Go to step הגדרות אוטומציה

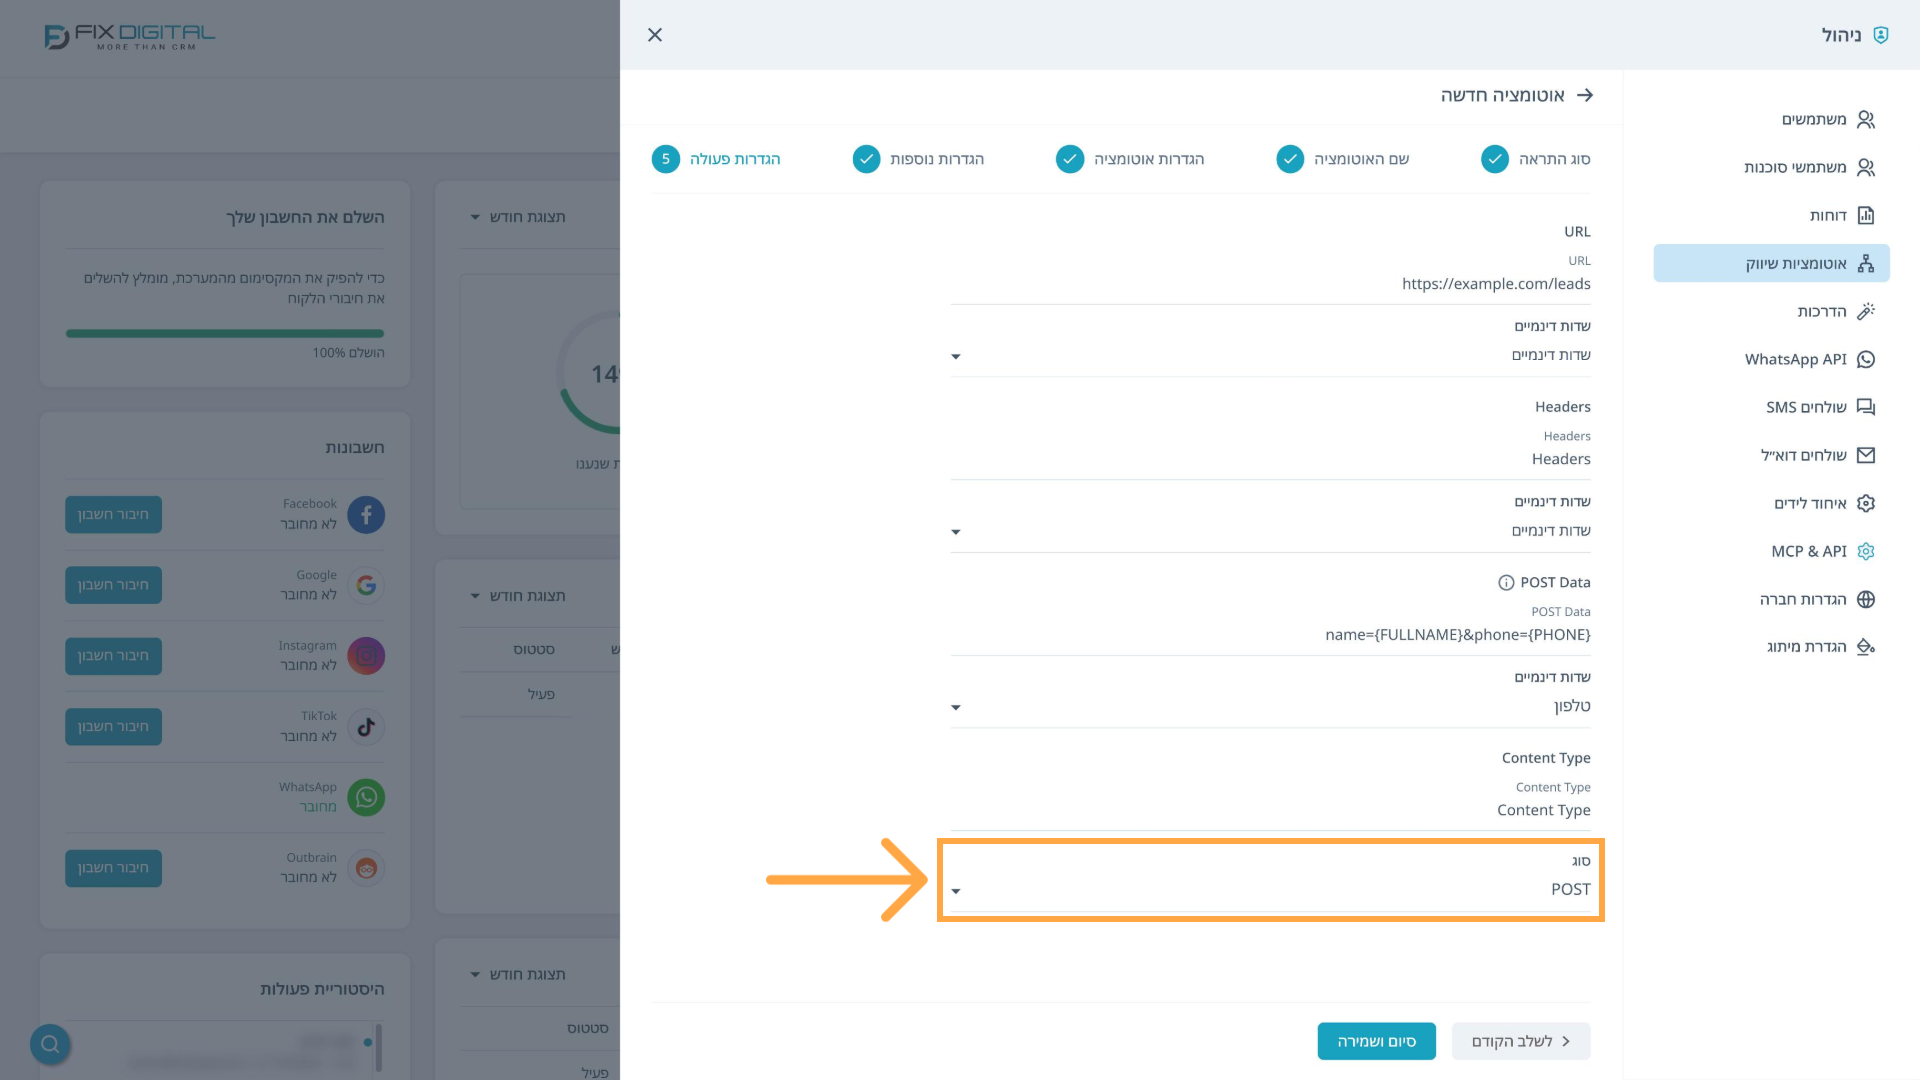(x=1130, y=159)
